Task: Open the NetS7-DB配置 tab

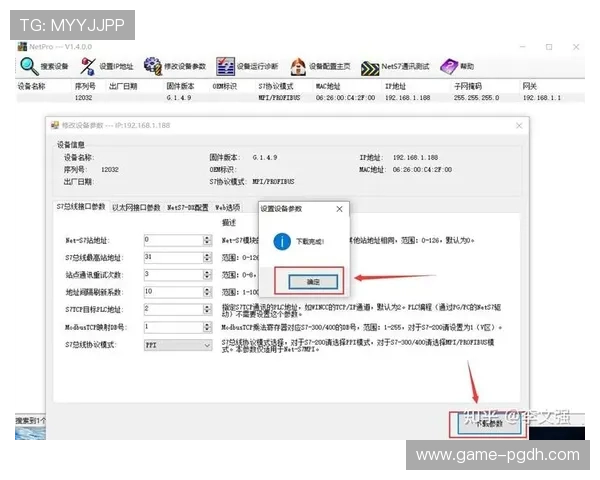Action: pos(188,207)
